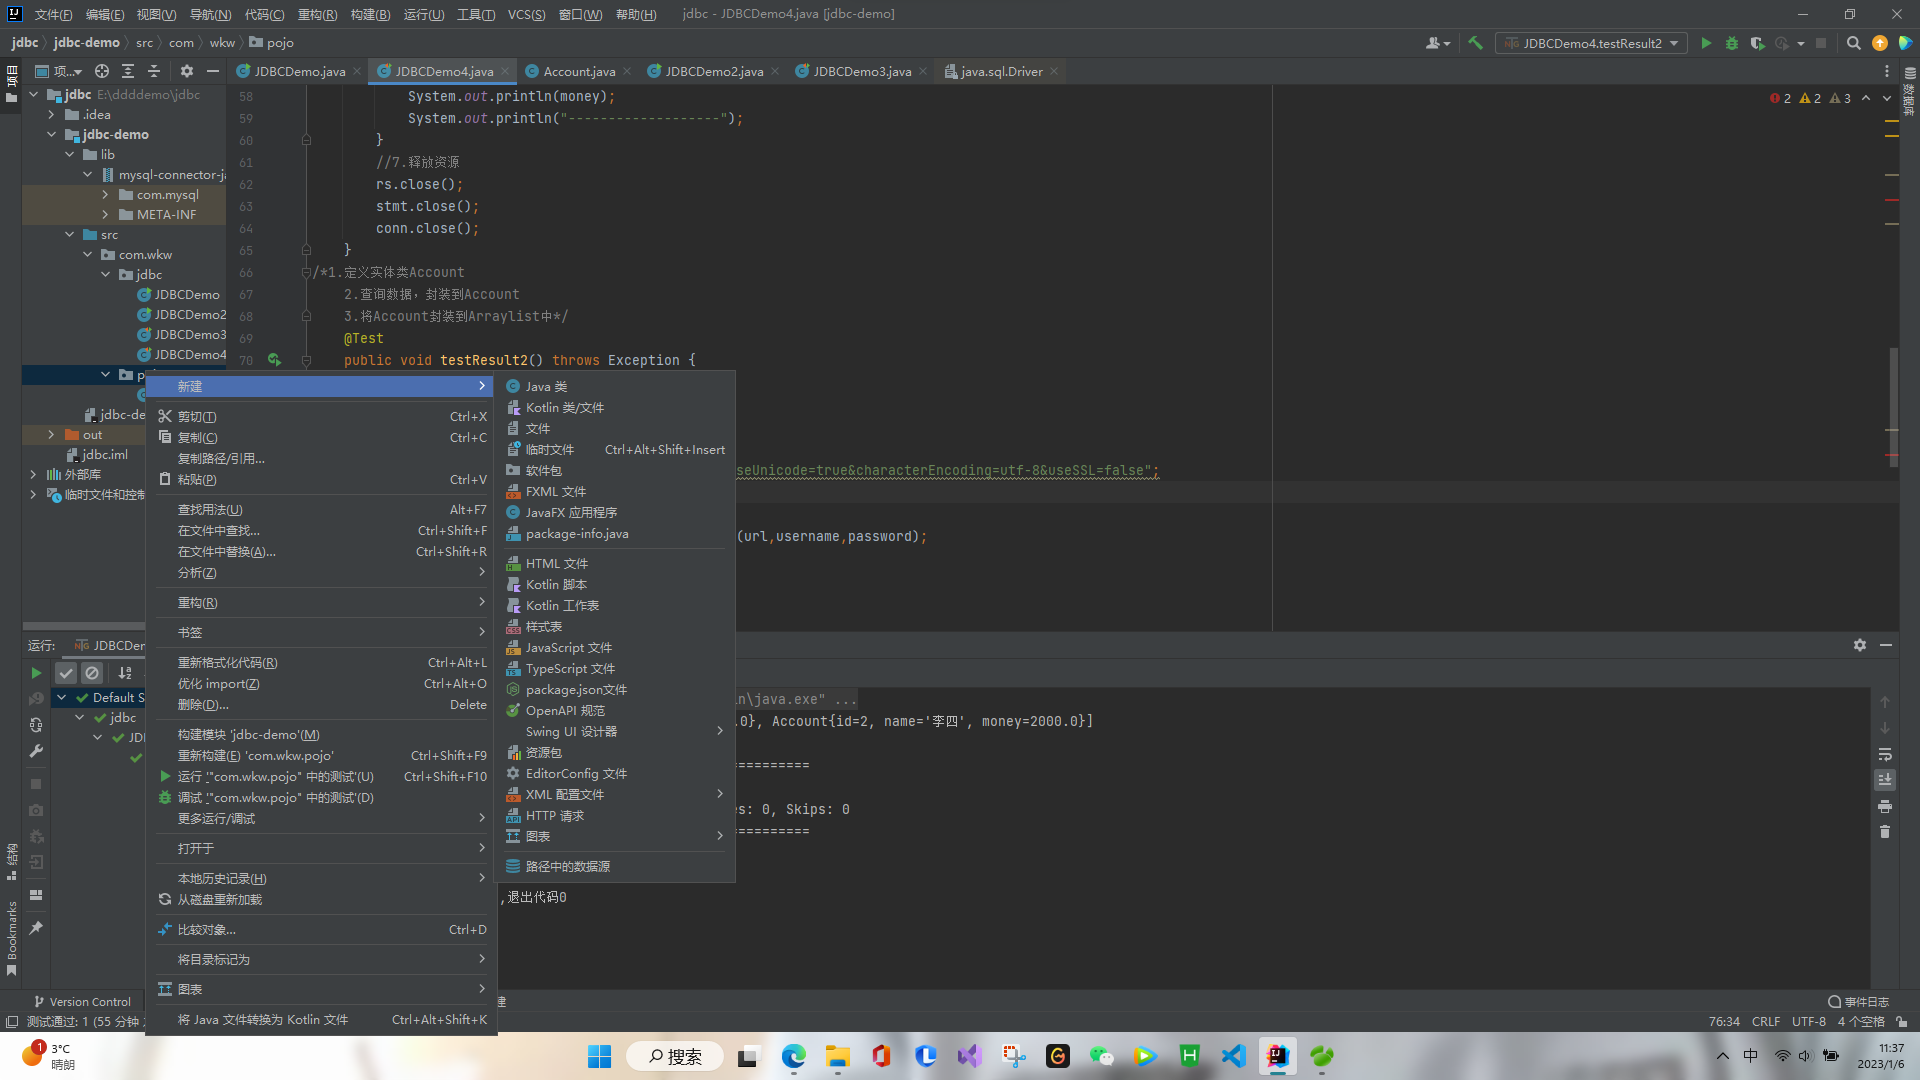The image size is (1920, 1080).
Task: Click the sort alphabetically icon in the test toolbar
Action: click(x=125, y=673)
